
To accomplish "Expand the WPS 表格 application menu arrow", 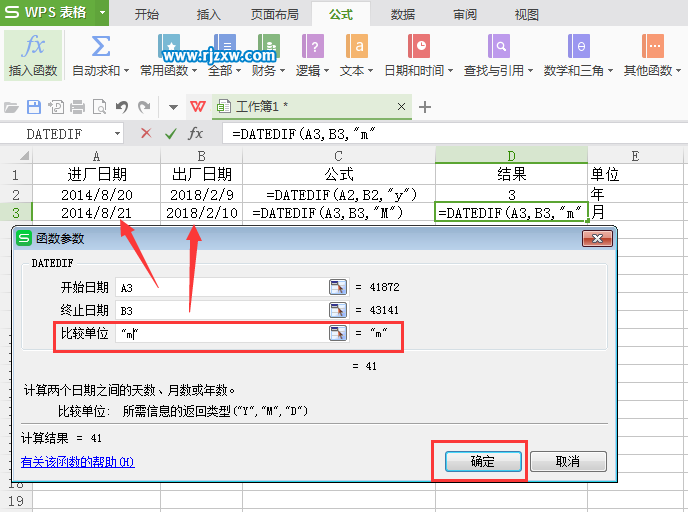I will pos(102,12).
